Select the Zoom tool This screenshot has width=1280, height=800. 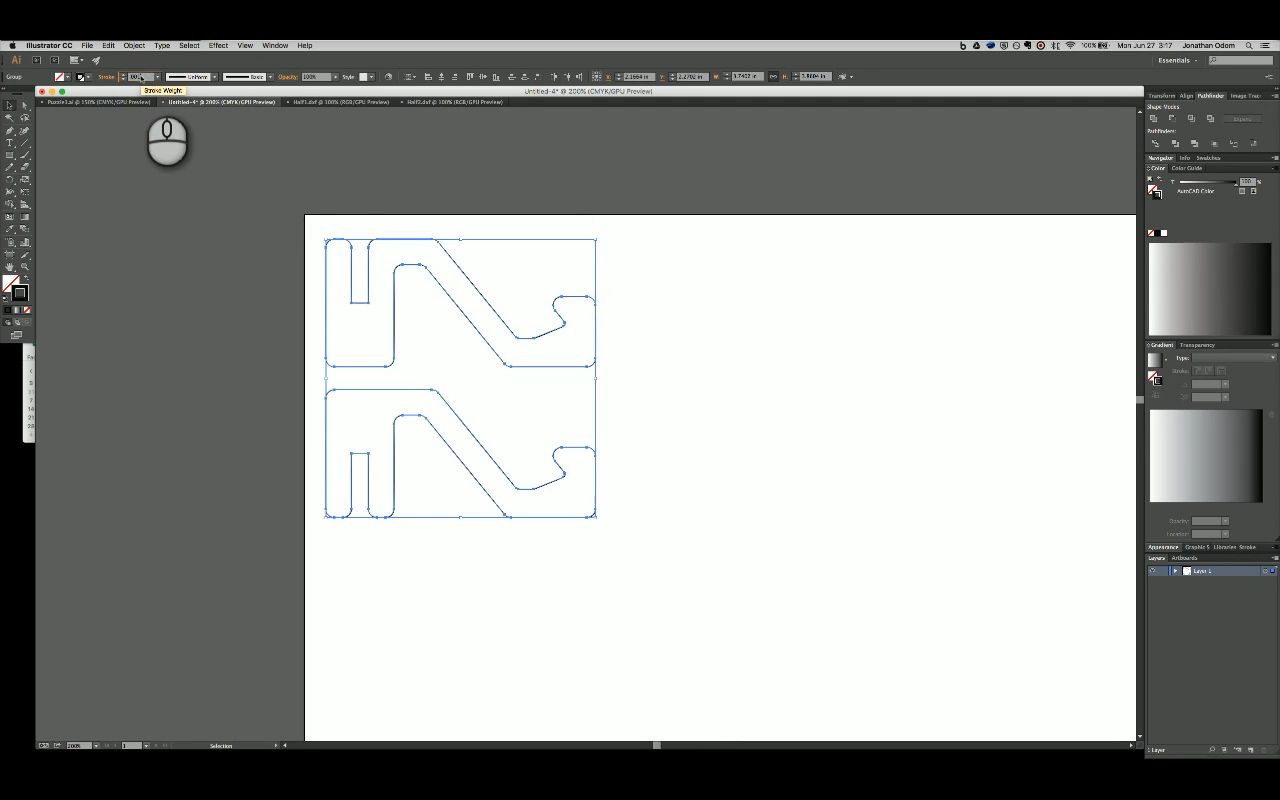point(25,267)
